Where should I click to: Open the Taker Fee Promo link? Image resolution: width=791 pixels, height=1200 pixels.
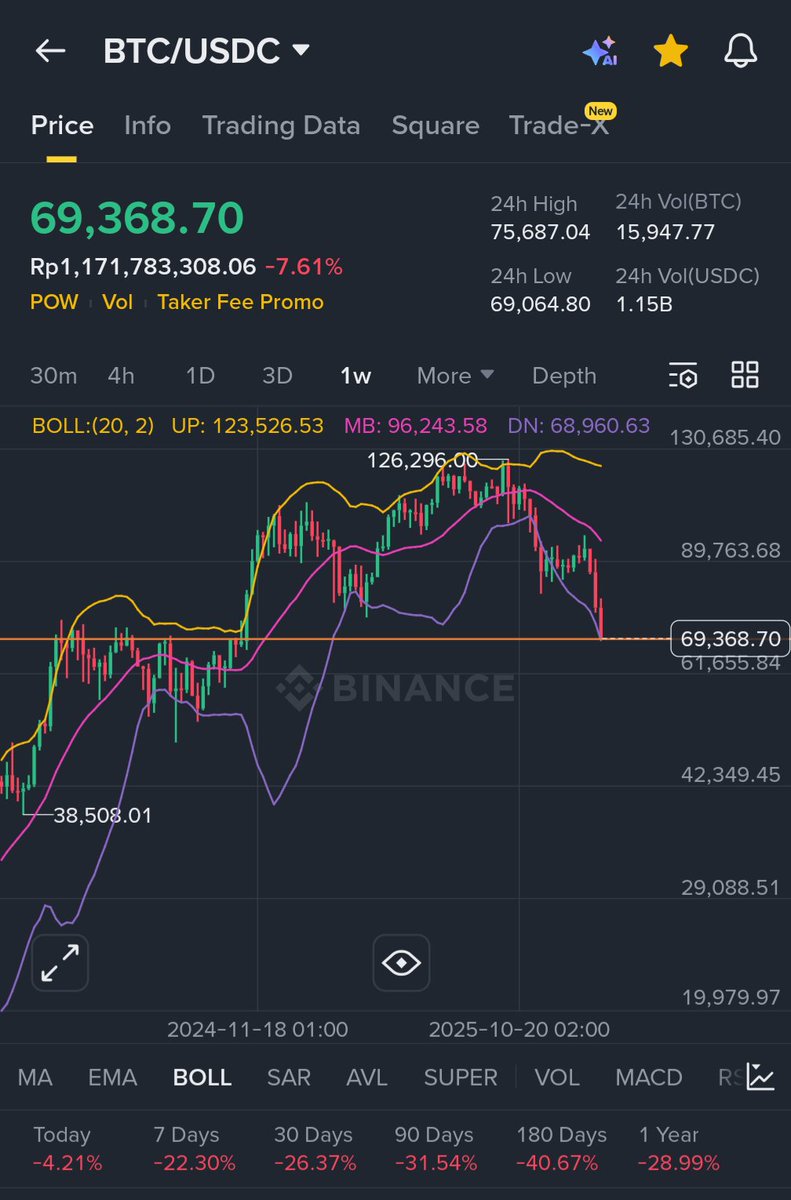pos(240,302)
